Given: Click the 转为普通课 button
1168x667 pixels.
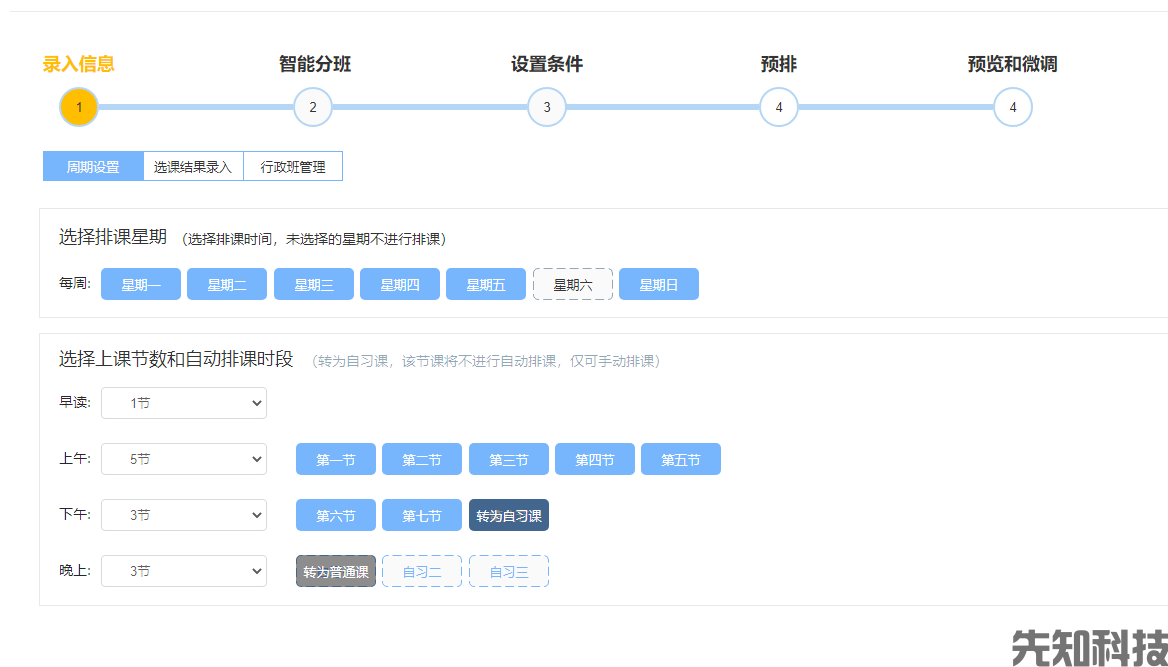Looking at the screenshot, I should click(336, 571).
